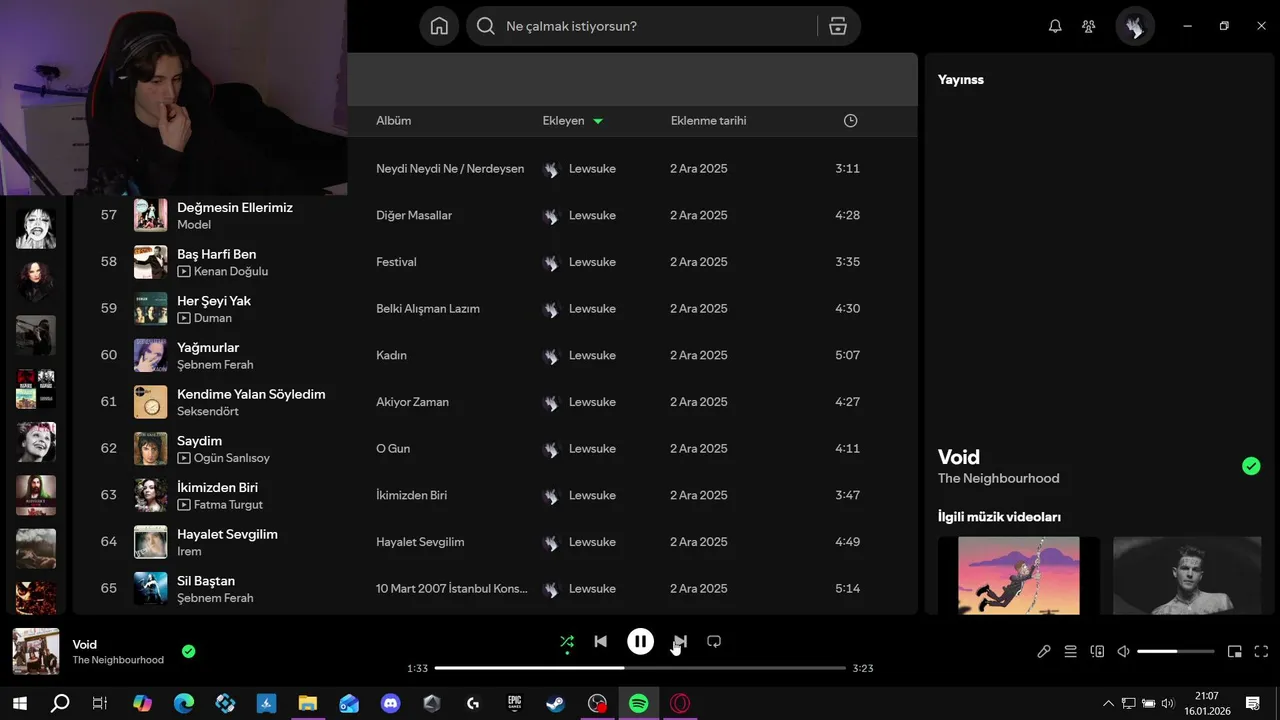This screenshot has width=1280, height=720.
Task: Open File Explorer from the taskbar
Action: 307,704
